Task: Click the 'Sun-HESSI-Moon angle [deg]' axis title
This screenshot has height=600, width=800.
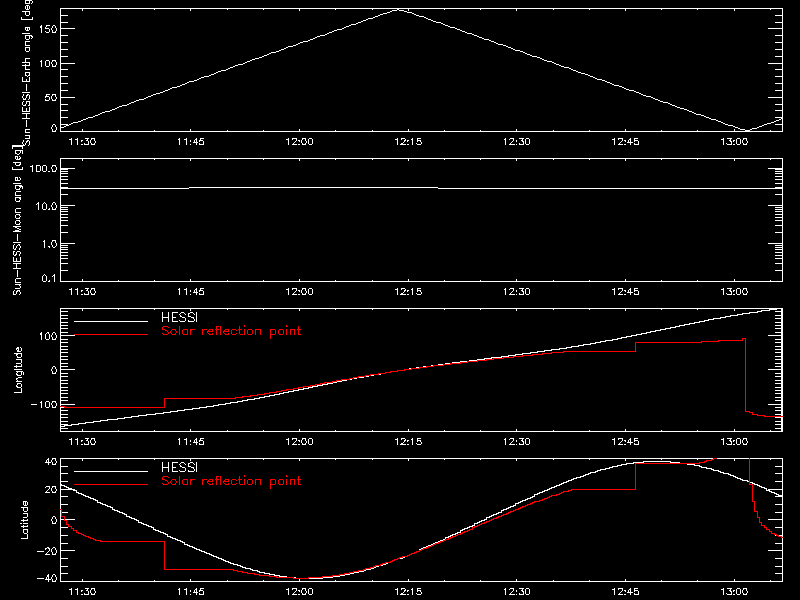Action: (x=17, y=220)
